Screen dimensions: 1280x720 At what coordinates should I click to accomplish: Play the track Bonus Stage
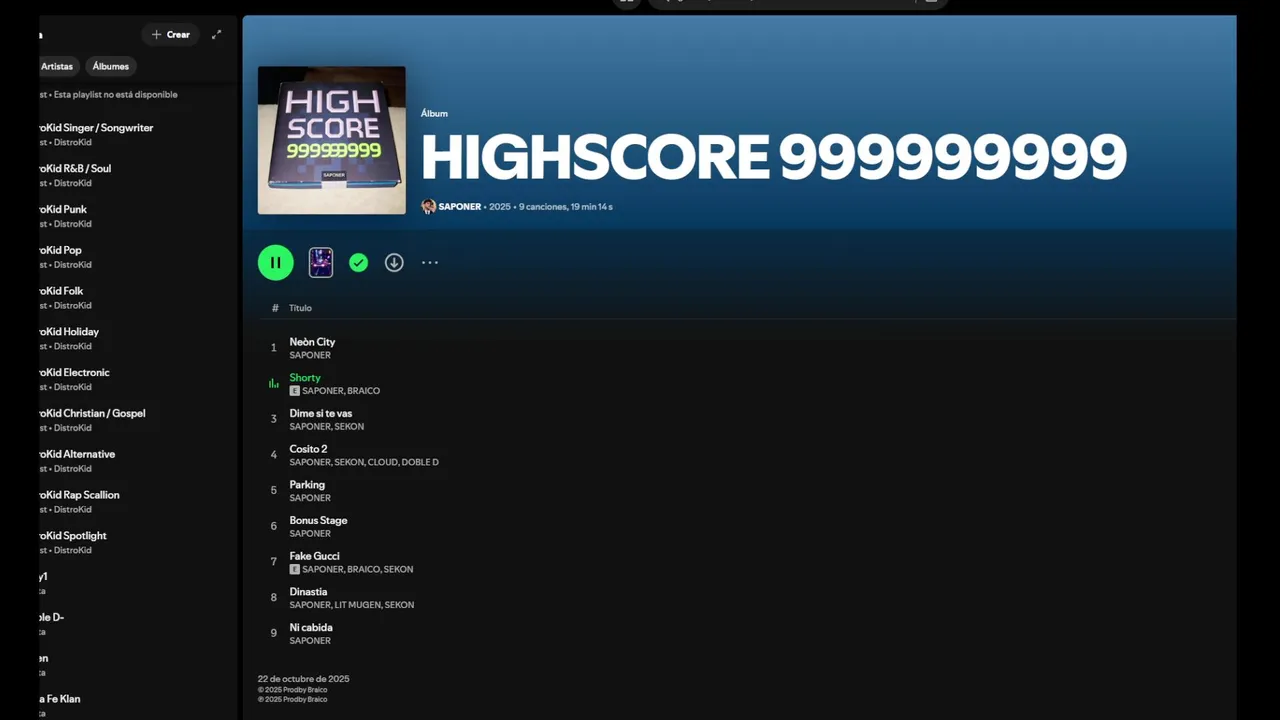coord(318,520)
